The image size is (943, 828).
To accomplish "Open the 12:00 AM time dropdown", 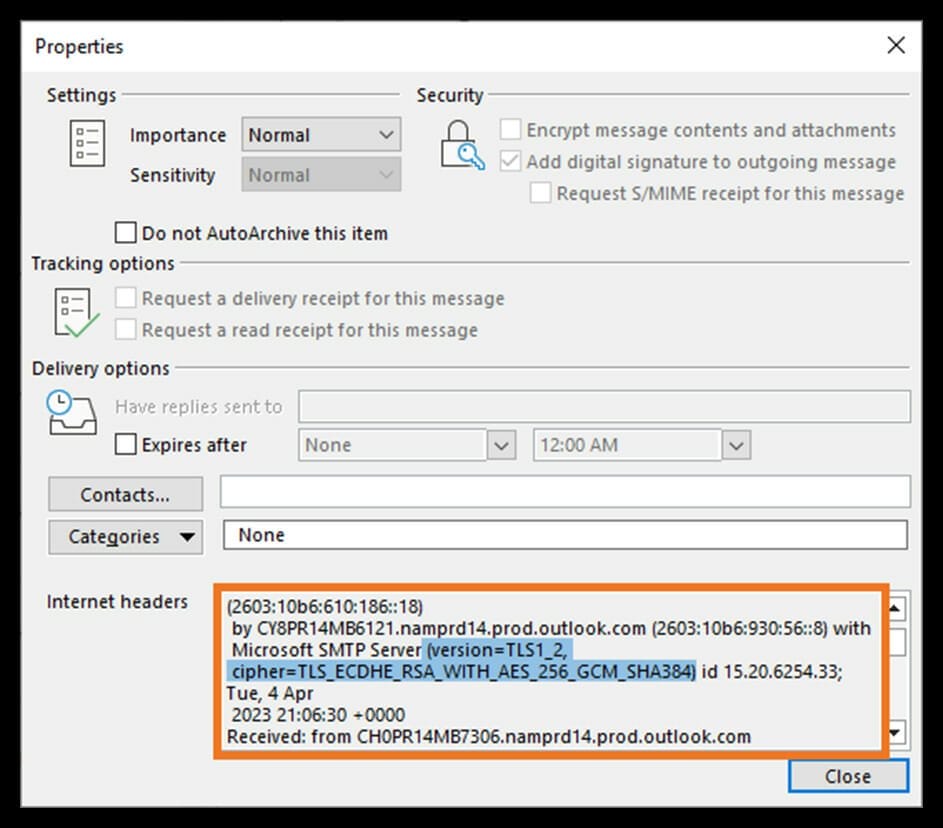I will [736, 445].
